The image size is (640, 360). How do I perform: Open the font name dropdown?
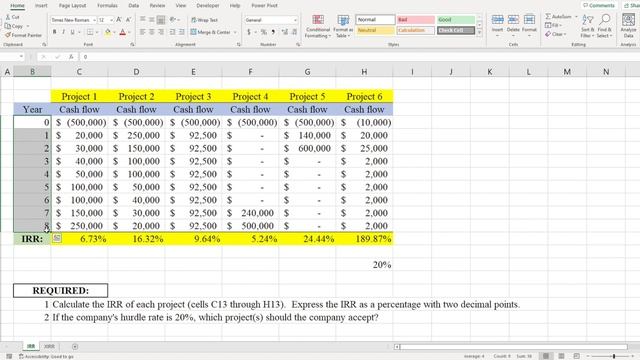(x=94, y=20)
